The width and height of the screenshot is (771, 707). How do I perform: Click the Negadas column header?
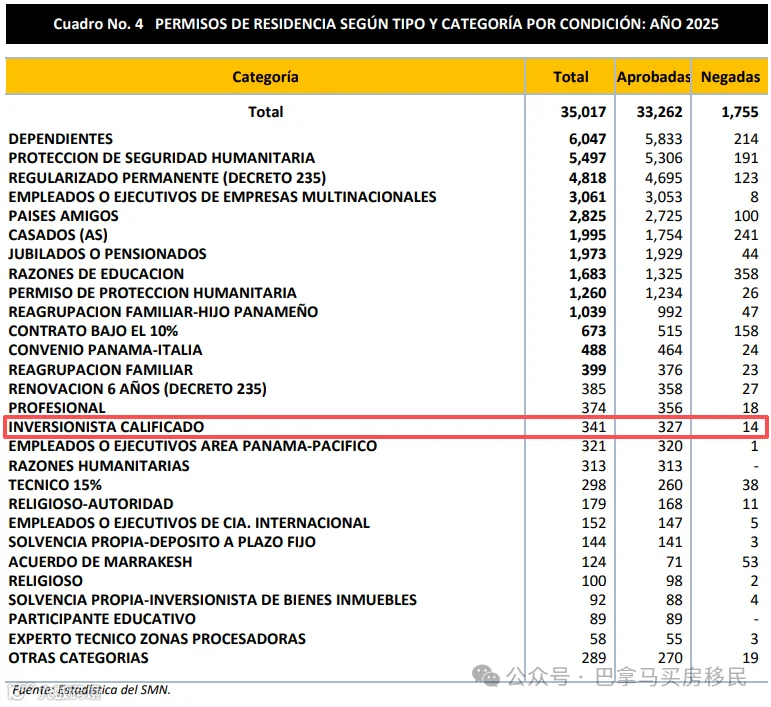pos(730,77)
